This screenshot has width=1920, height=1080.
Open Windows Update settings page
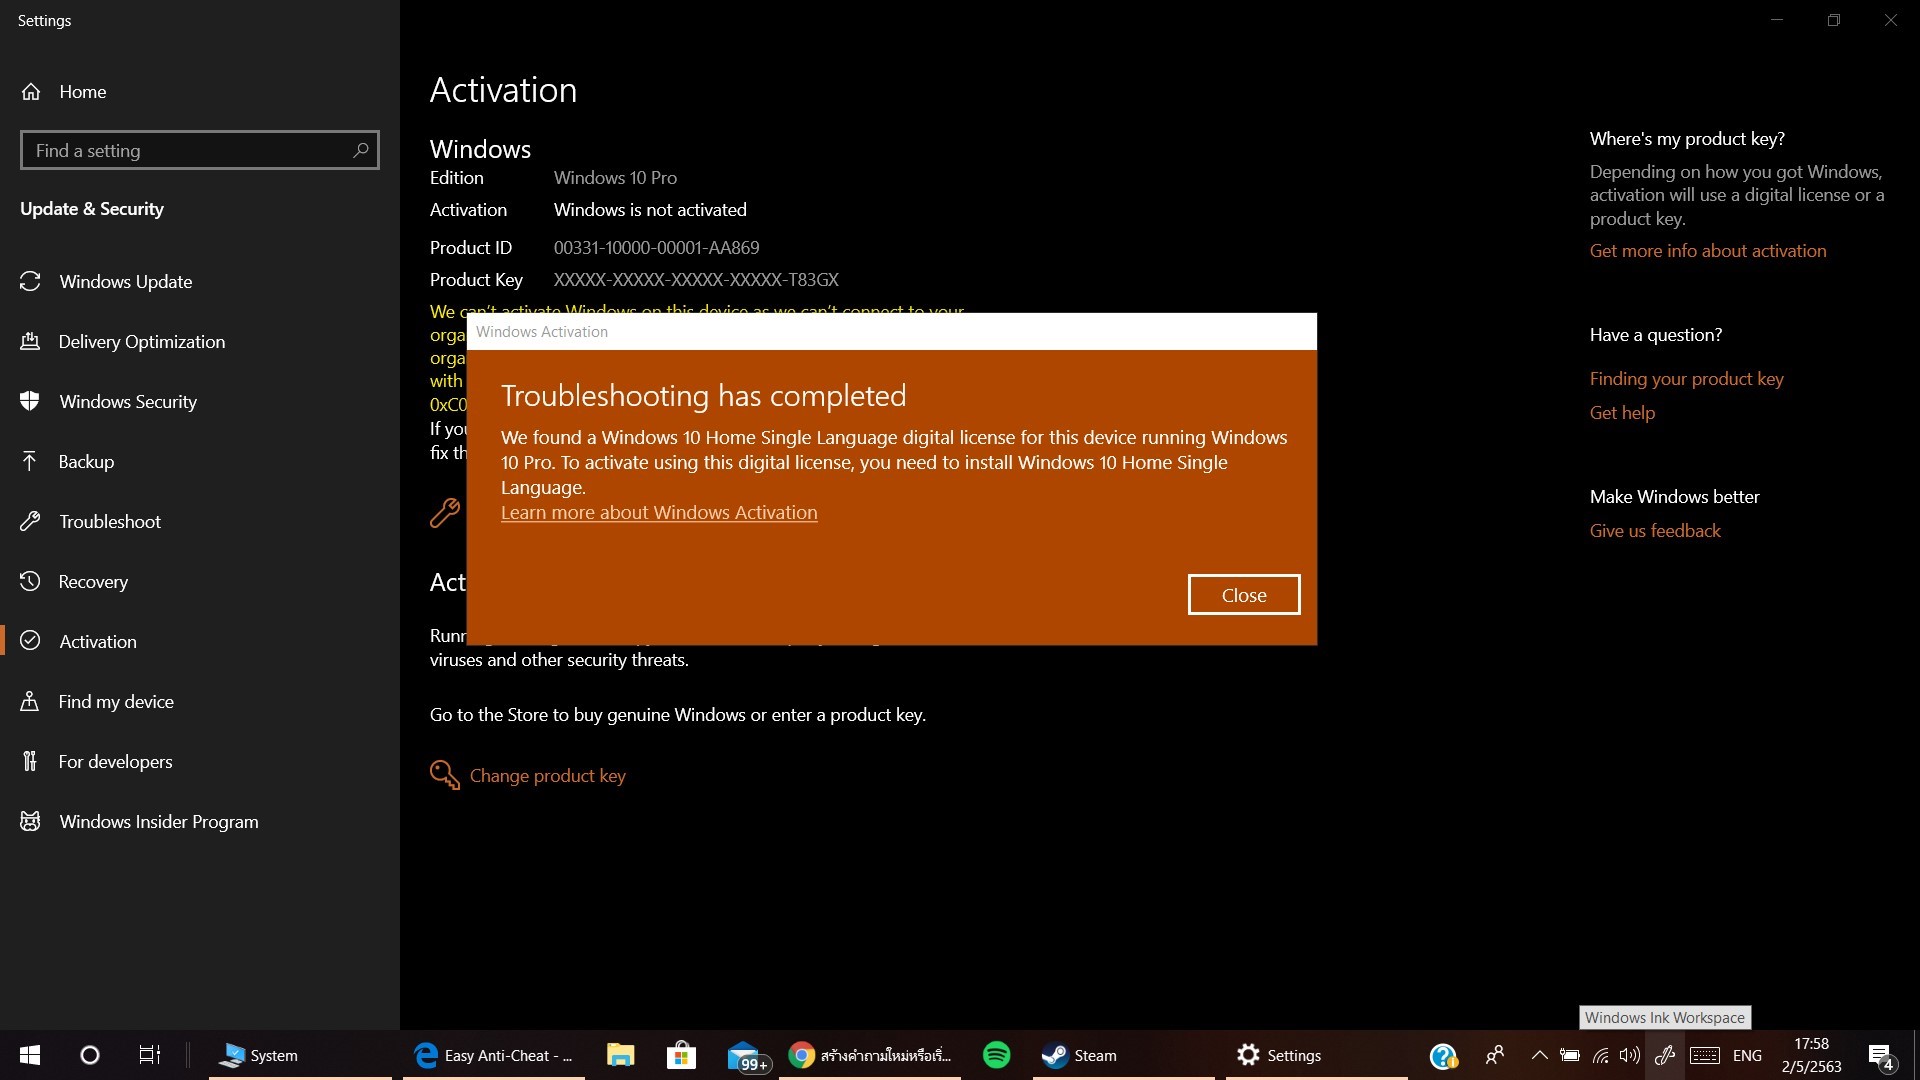click(200, 282)
